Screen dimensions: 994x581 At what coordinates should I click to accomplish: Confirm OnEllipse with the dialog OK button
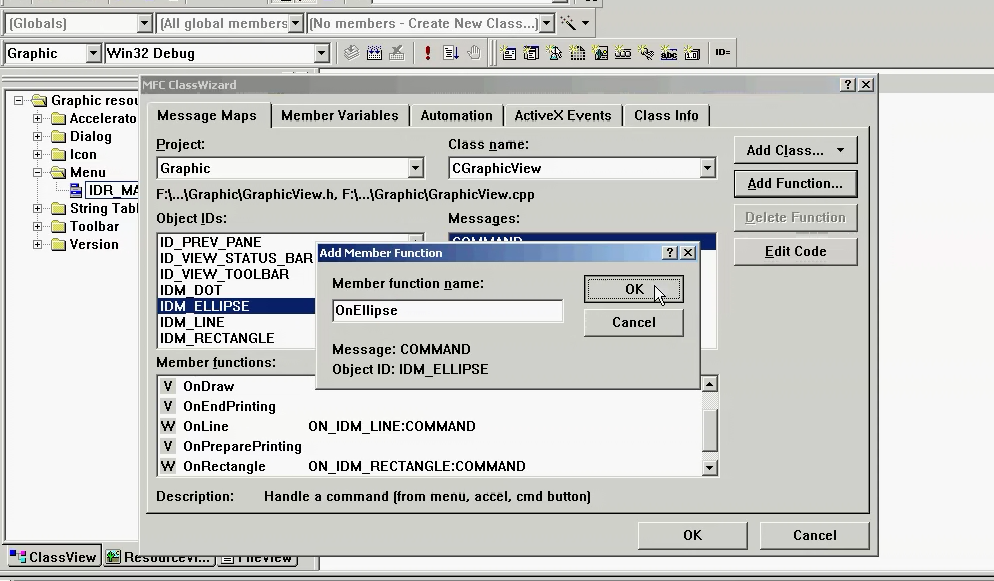coord(634,289)
